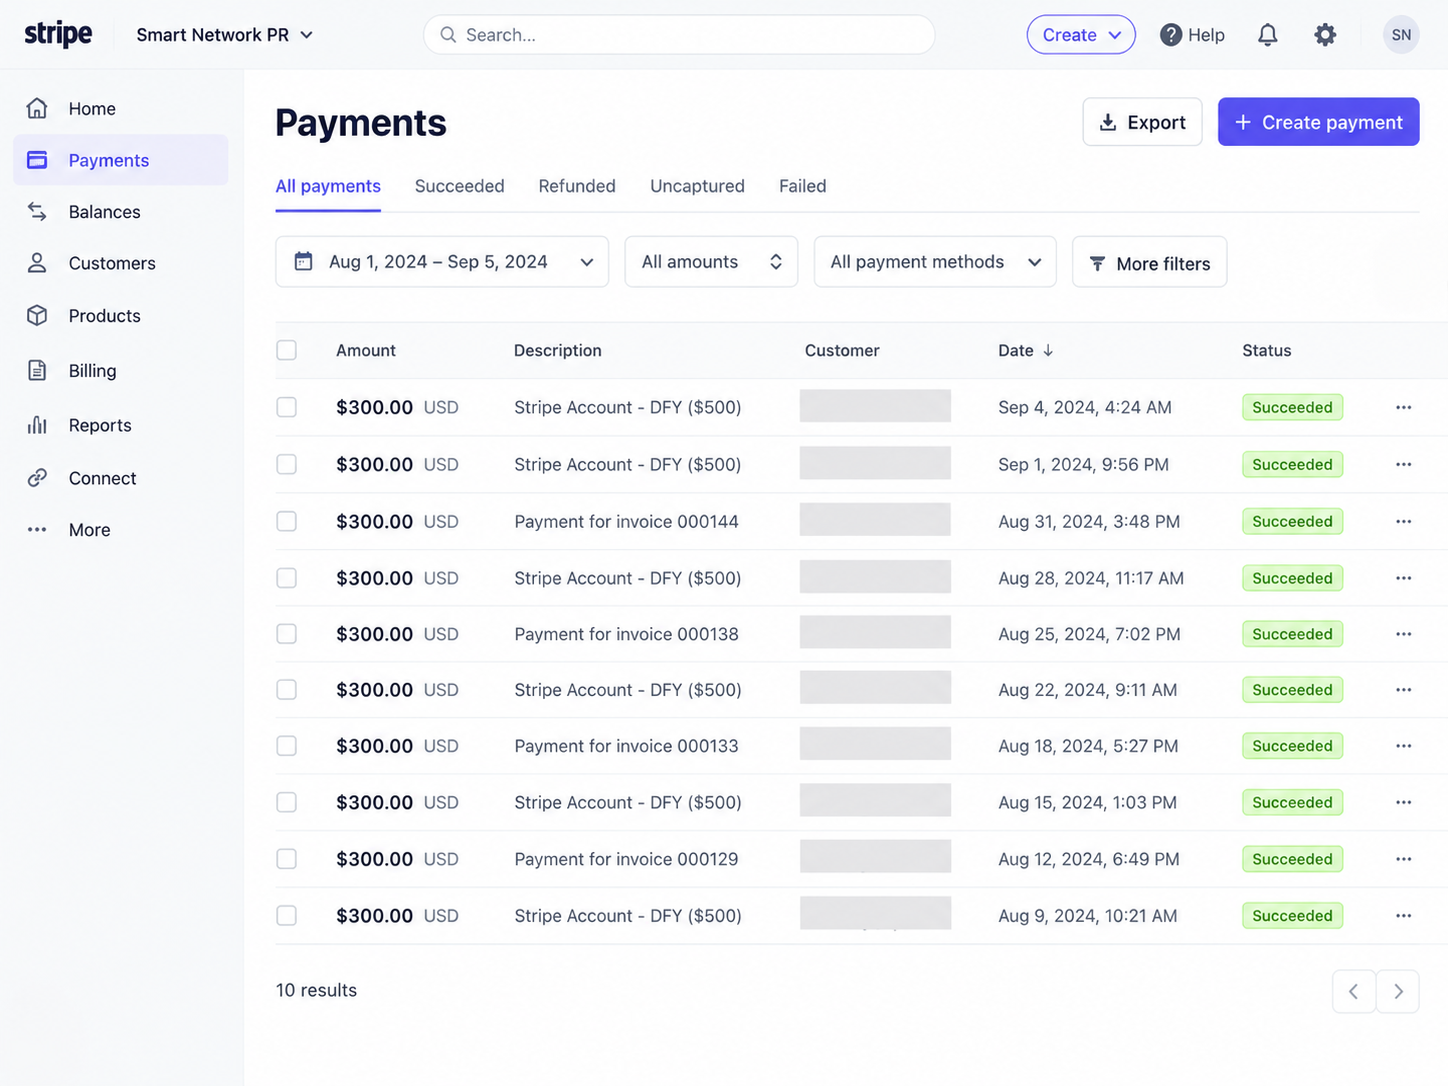This screenshot has width=1448, height=1086.
Task: Open settings gear icon
Action: point(1325,35)
